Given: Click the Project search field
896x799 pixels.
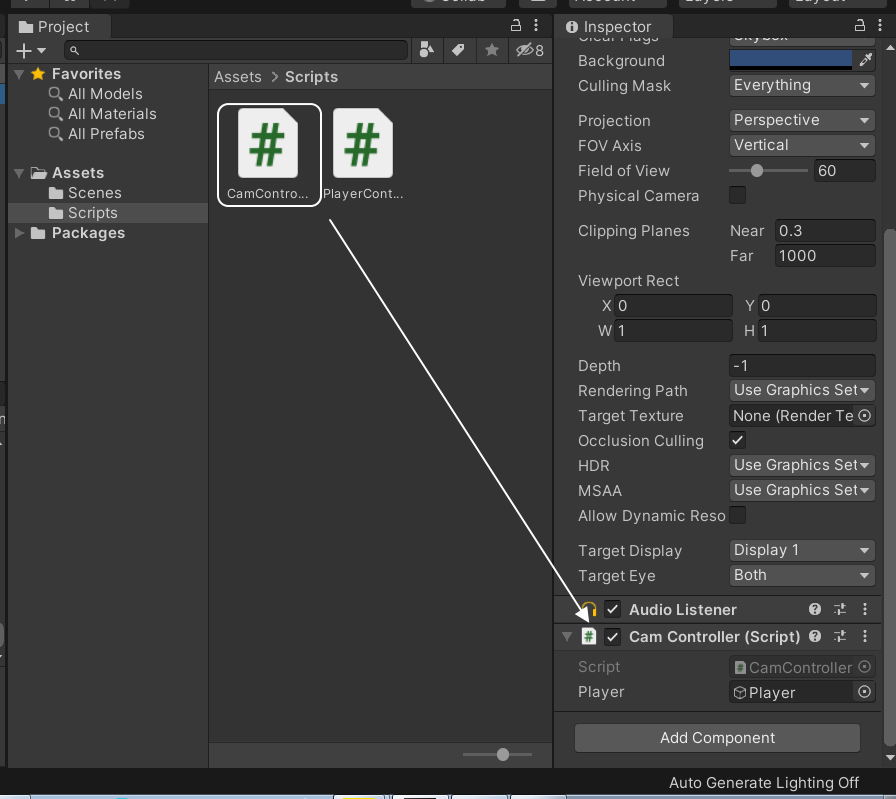Looking at the screenshot, I should [x=236, y=50].
